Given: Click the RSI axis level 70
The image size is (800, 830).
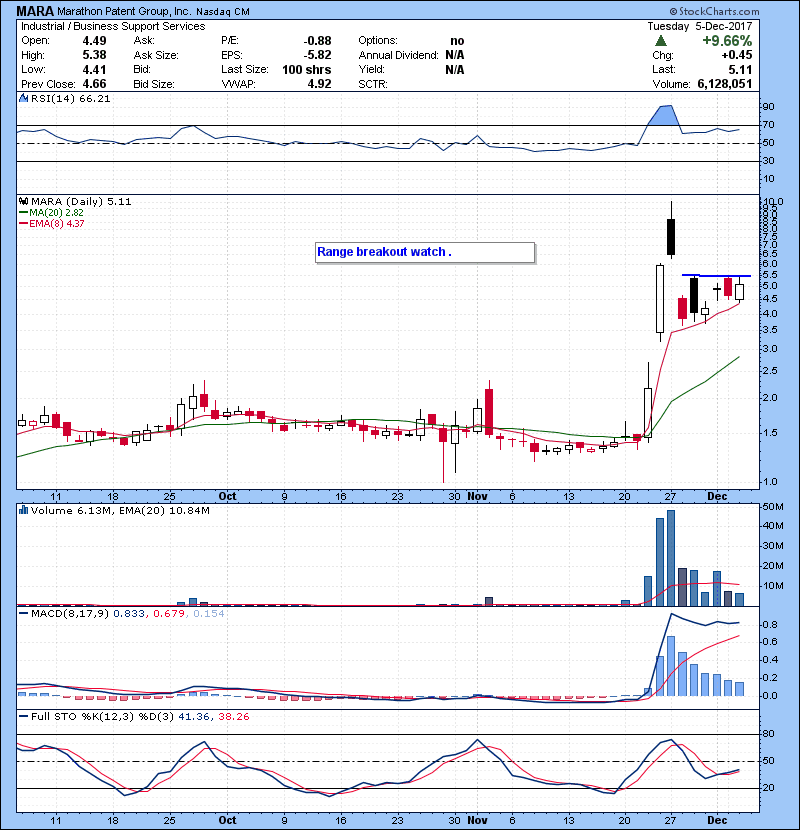Looking at the screenshot, I should [768, 125].
